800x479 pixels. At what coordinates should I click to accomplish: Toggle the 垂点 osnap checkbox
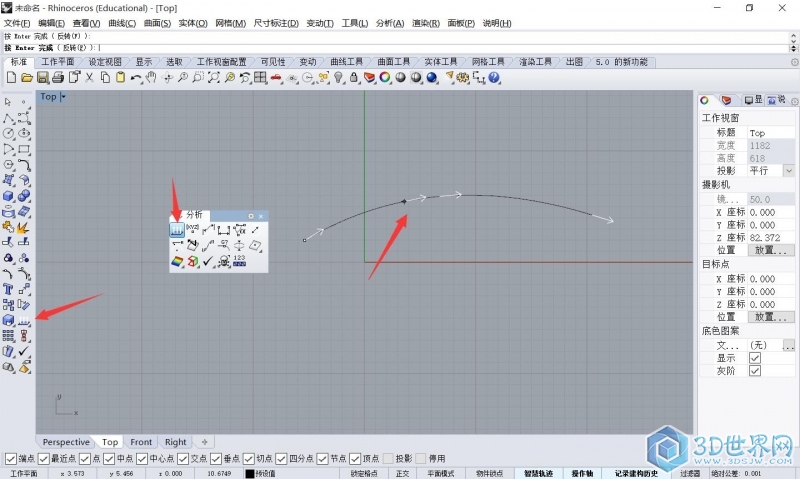(x=216, y=459)
